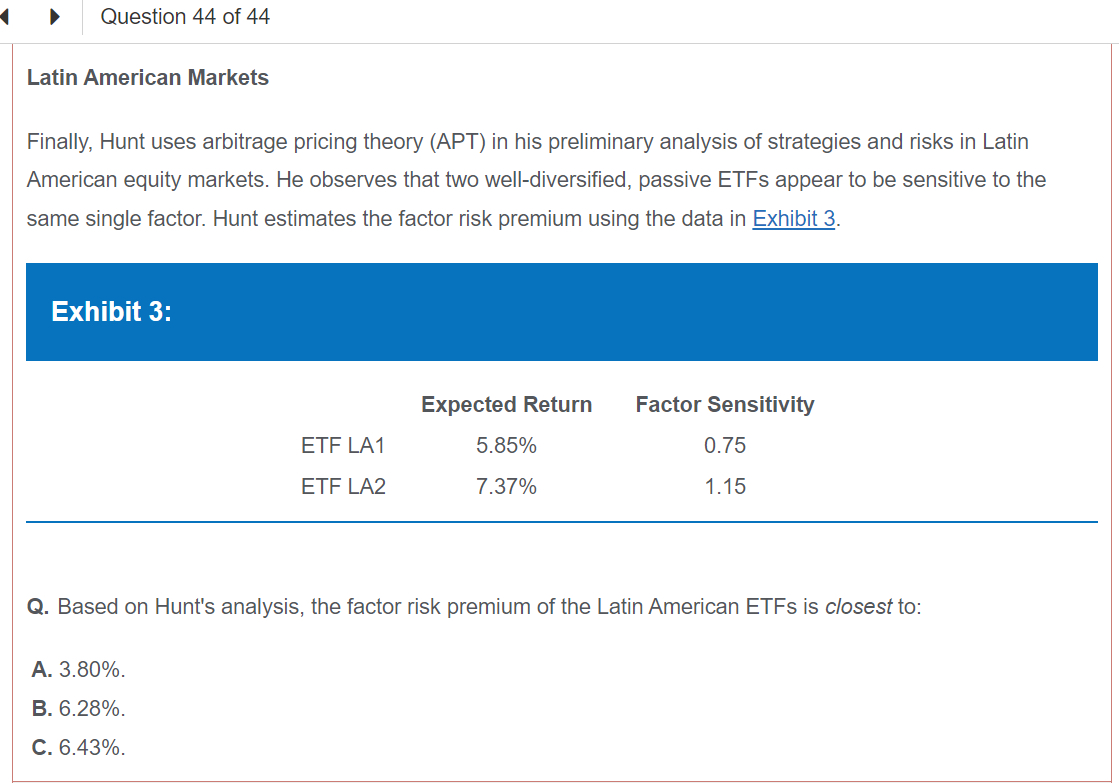Pick answer C, 6.43%
1119x783 pixels.
tap(79, 747)
